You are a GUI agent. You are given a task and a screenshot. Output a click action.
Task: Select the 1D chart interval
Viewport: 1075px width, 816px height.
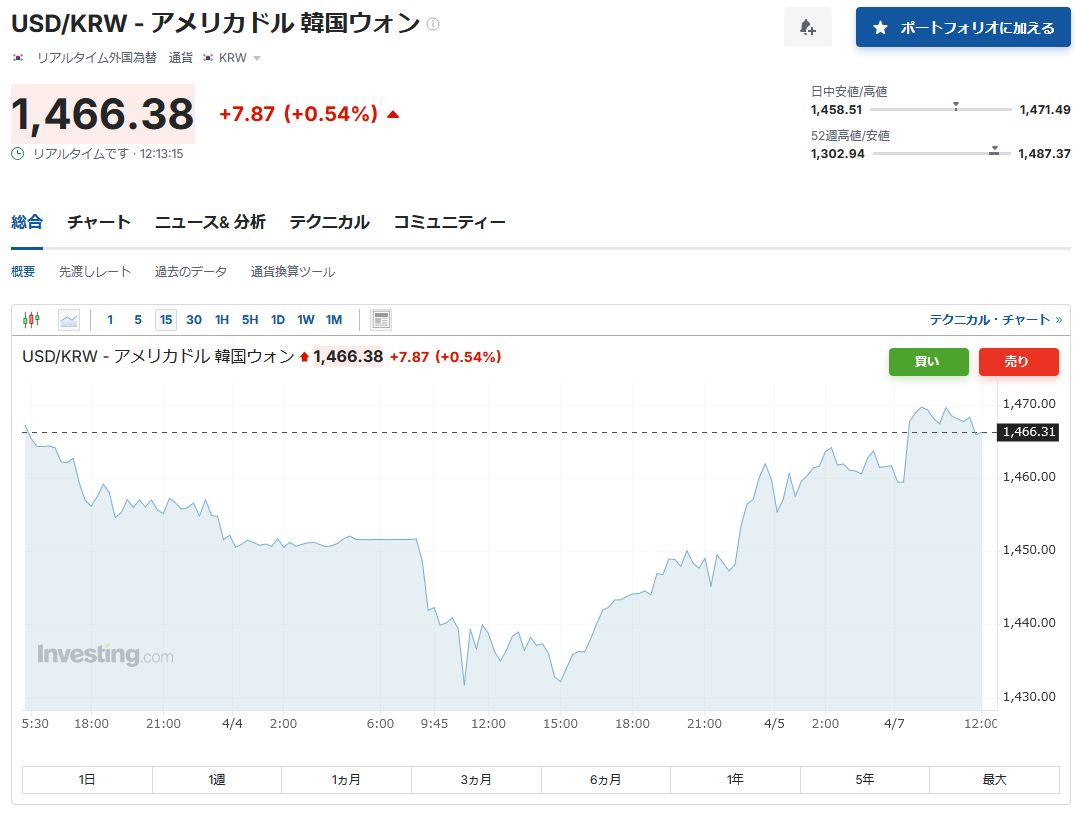(x=278, y=320)
